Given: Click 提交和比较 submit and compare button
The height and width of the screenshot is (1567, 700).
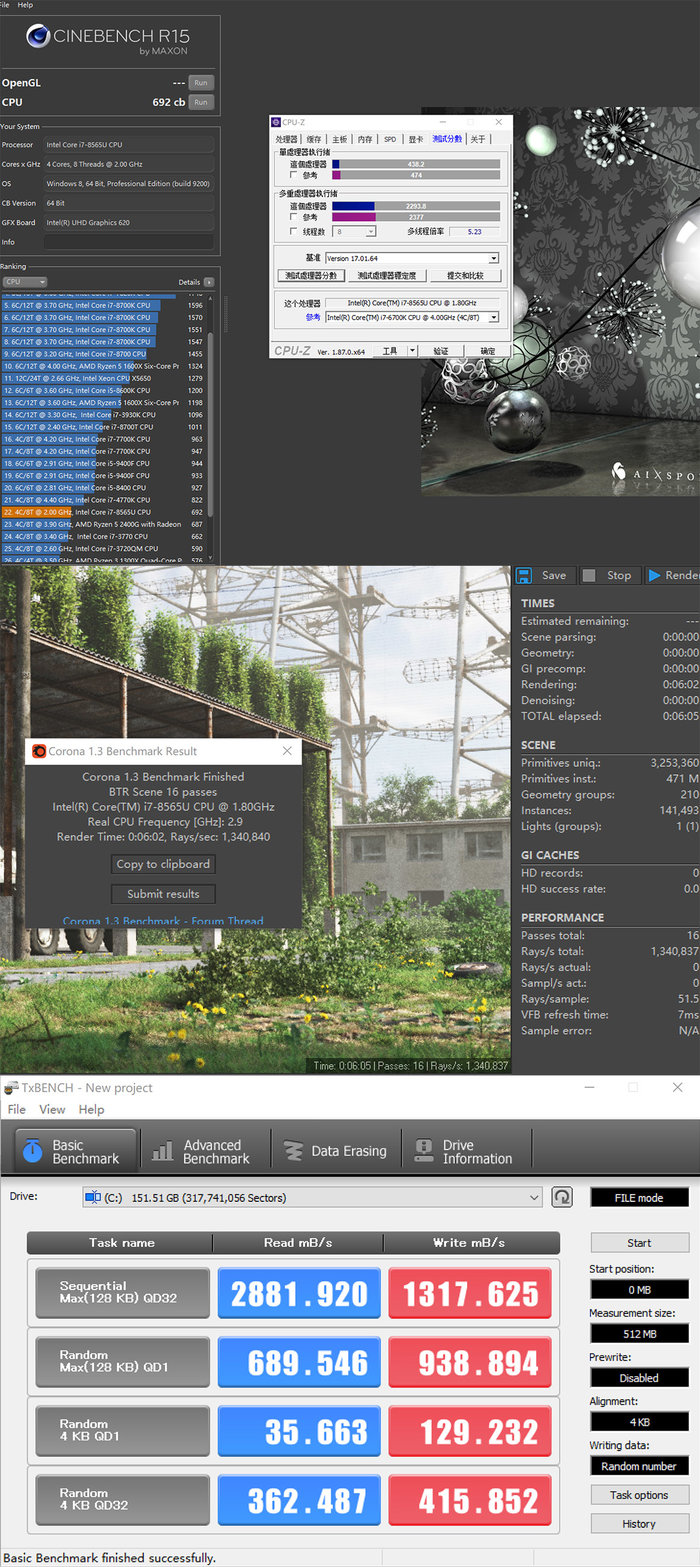Looking at the screenshot, I should (x=465, y=275).
